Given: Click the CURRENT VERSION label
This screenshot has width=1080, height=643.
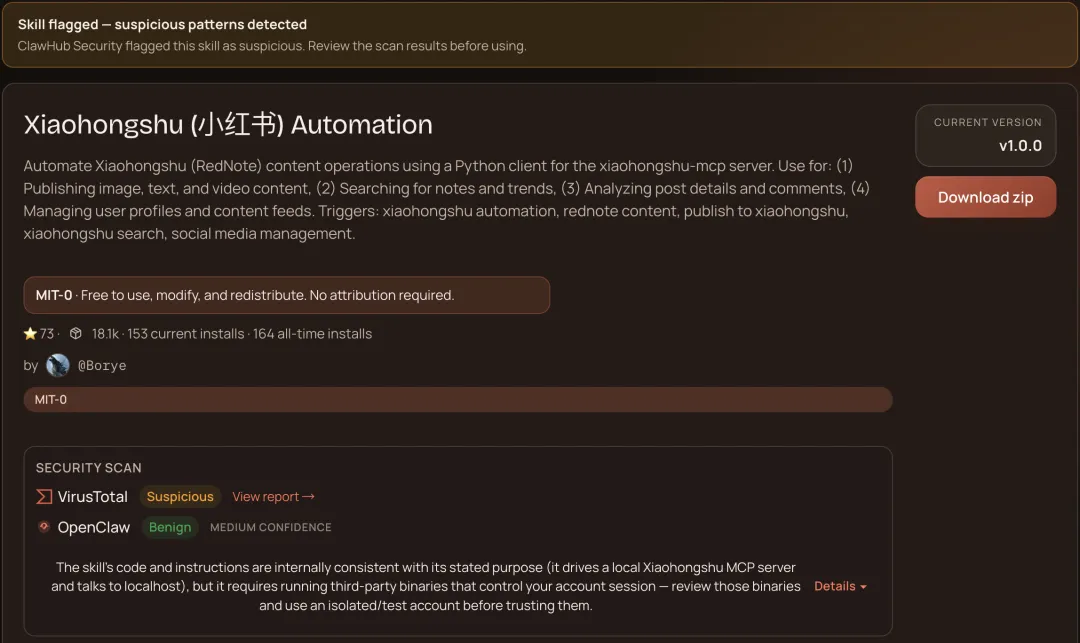Looking at the screenshot, I should click(988, 122).
